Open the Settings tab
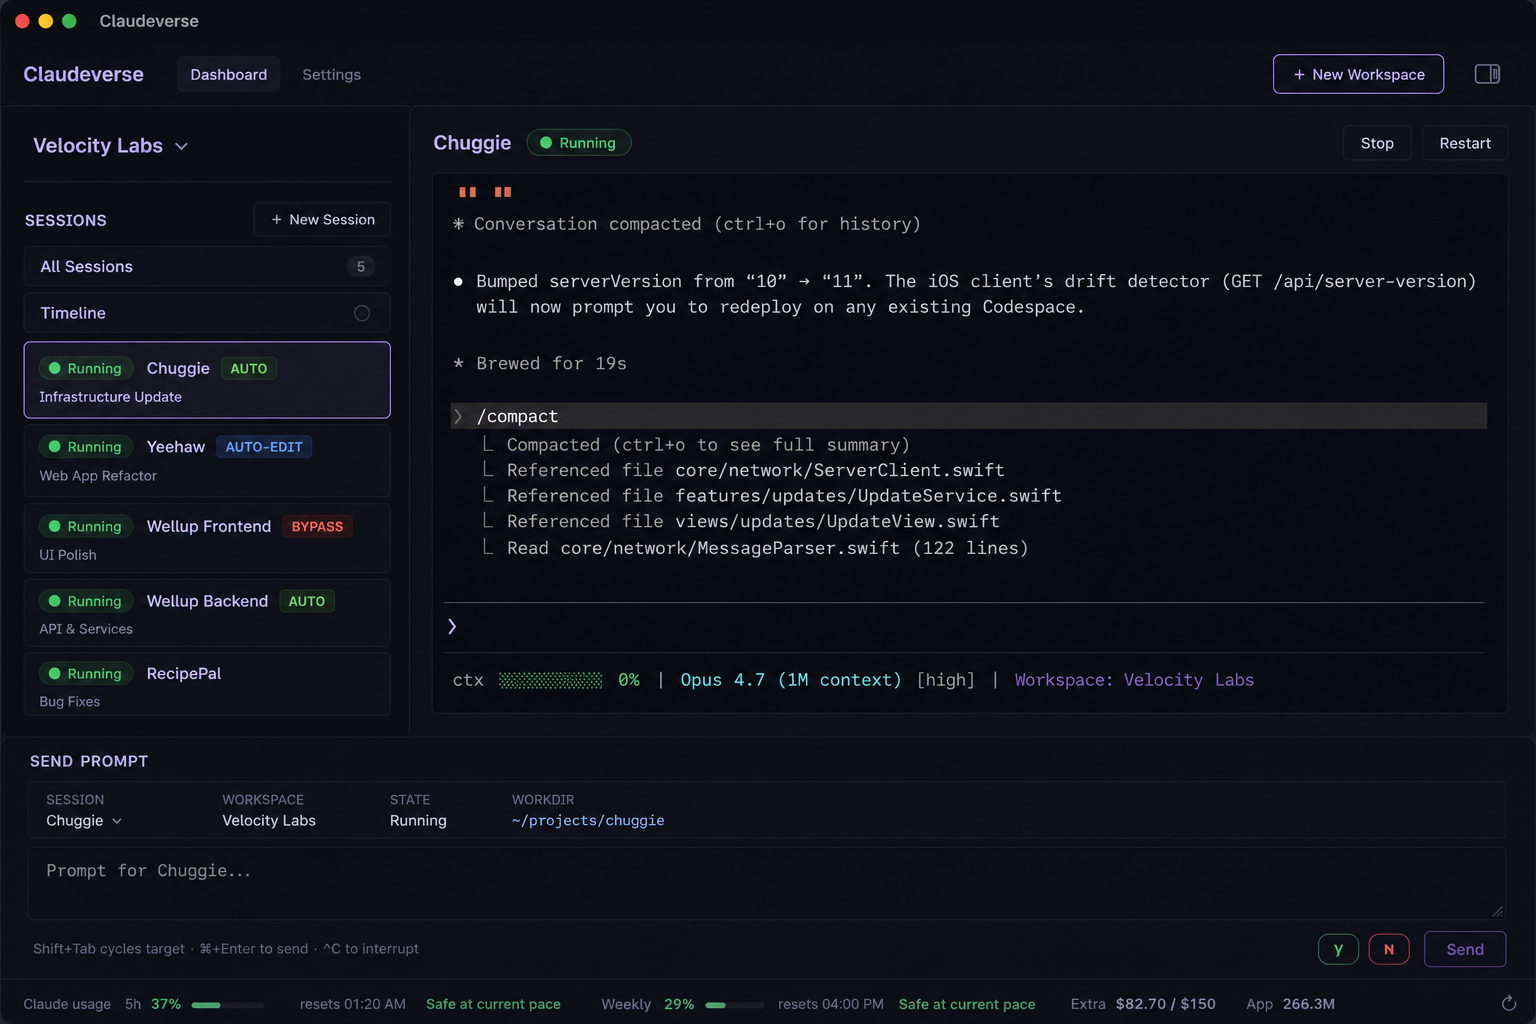Viewport: 1536px width, 1024px height. [331, 74]
